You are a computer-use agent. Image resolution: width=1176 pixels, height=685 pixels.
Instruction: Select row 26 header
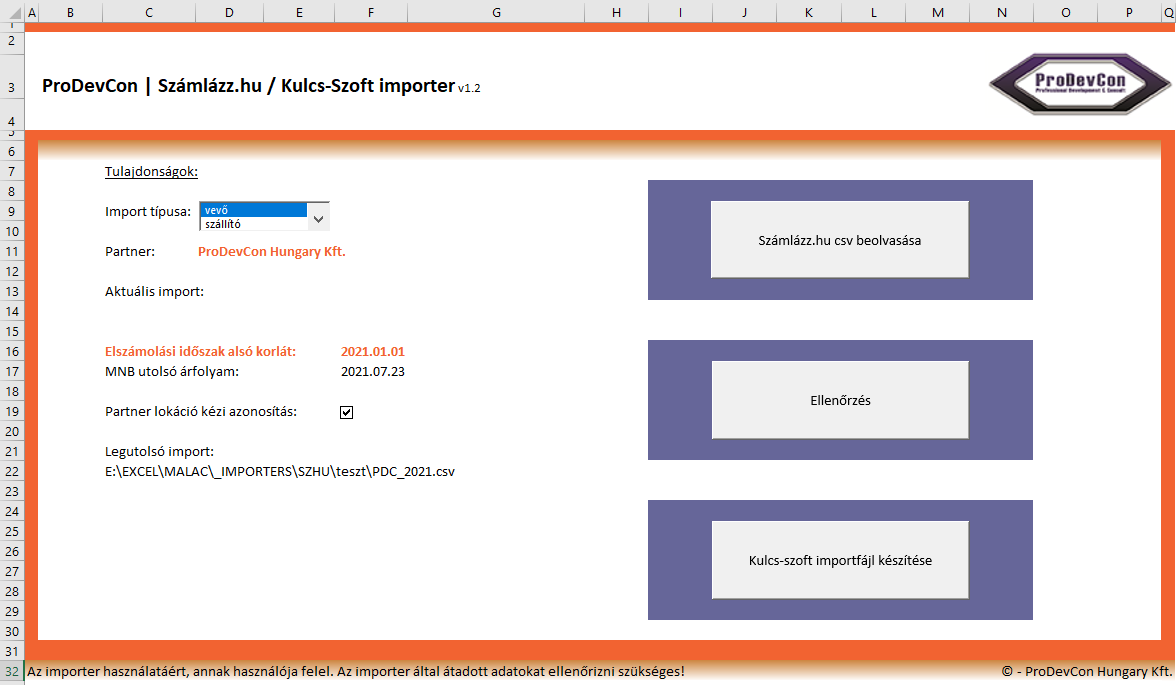click(x=12, y=551)
